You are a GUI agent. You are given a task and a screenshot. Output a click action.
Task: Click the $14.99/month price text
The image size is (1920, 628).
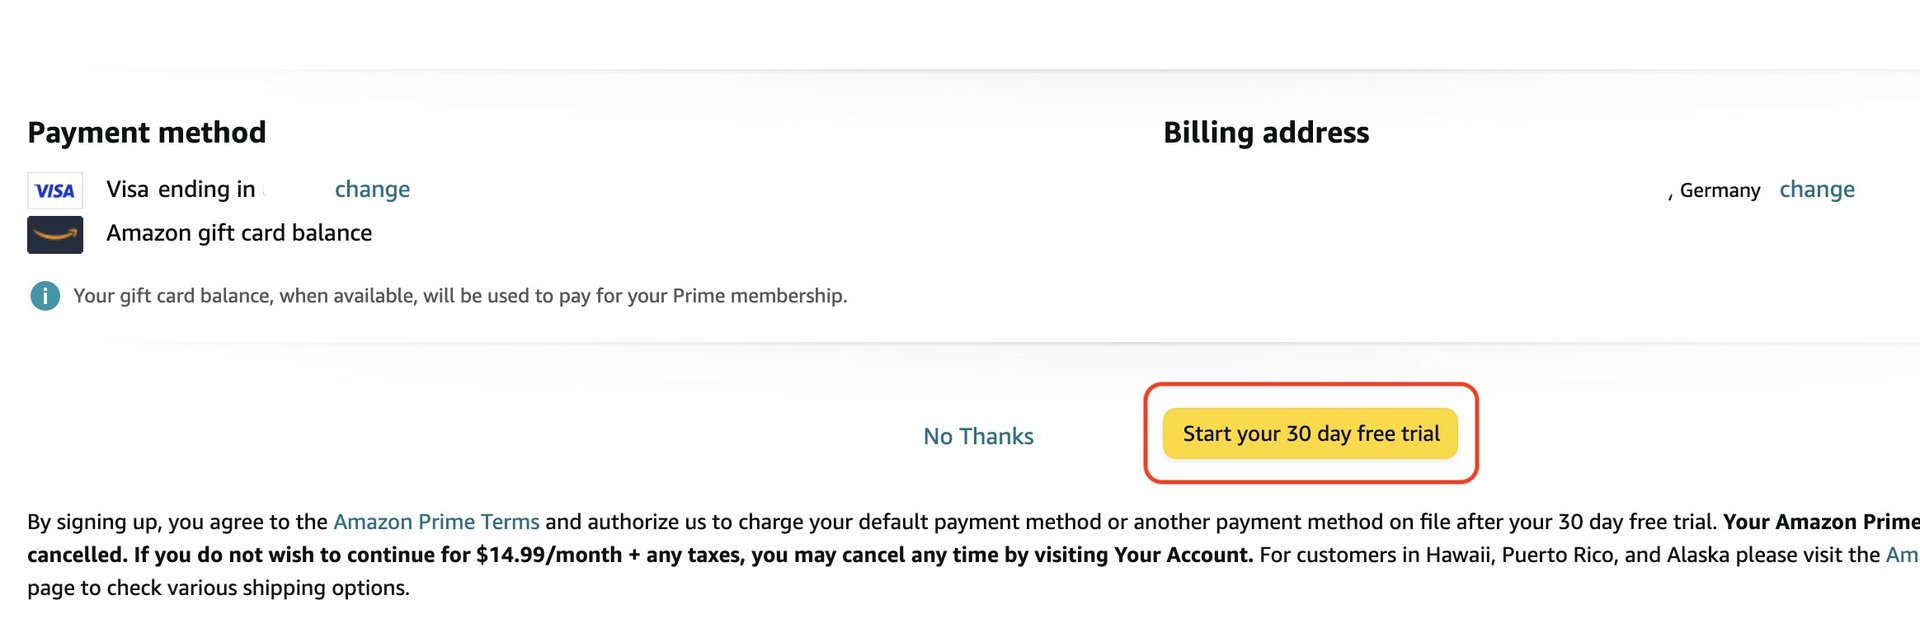pos(548,555)
